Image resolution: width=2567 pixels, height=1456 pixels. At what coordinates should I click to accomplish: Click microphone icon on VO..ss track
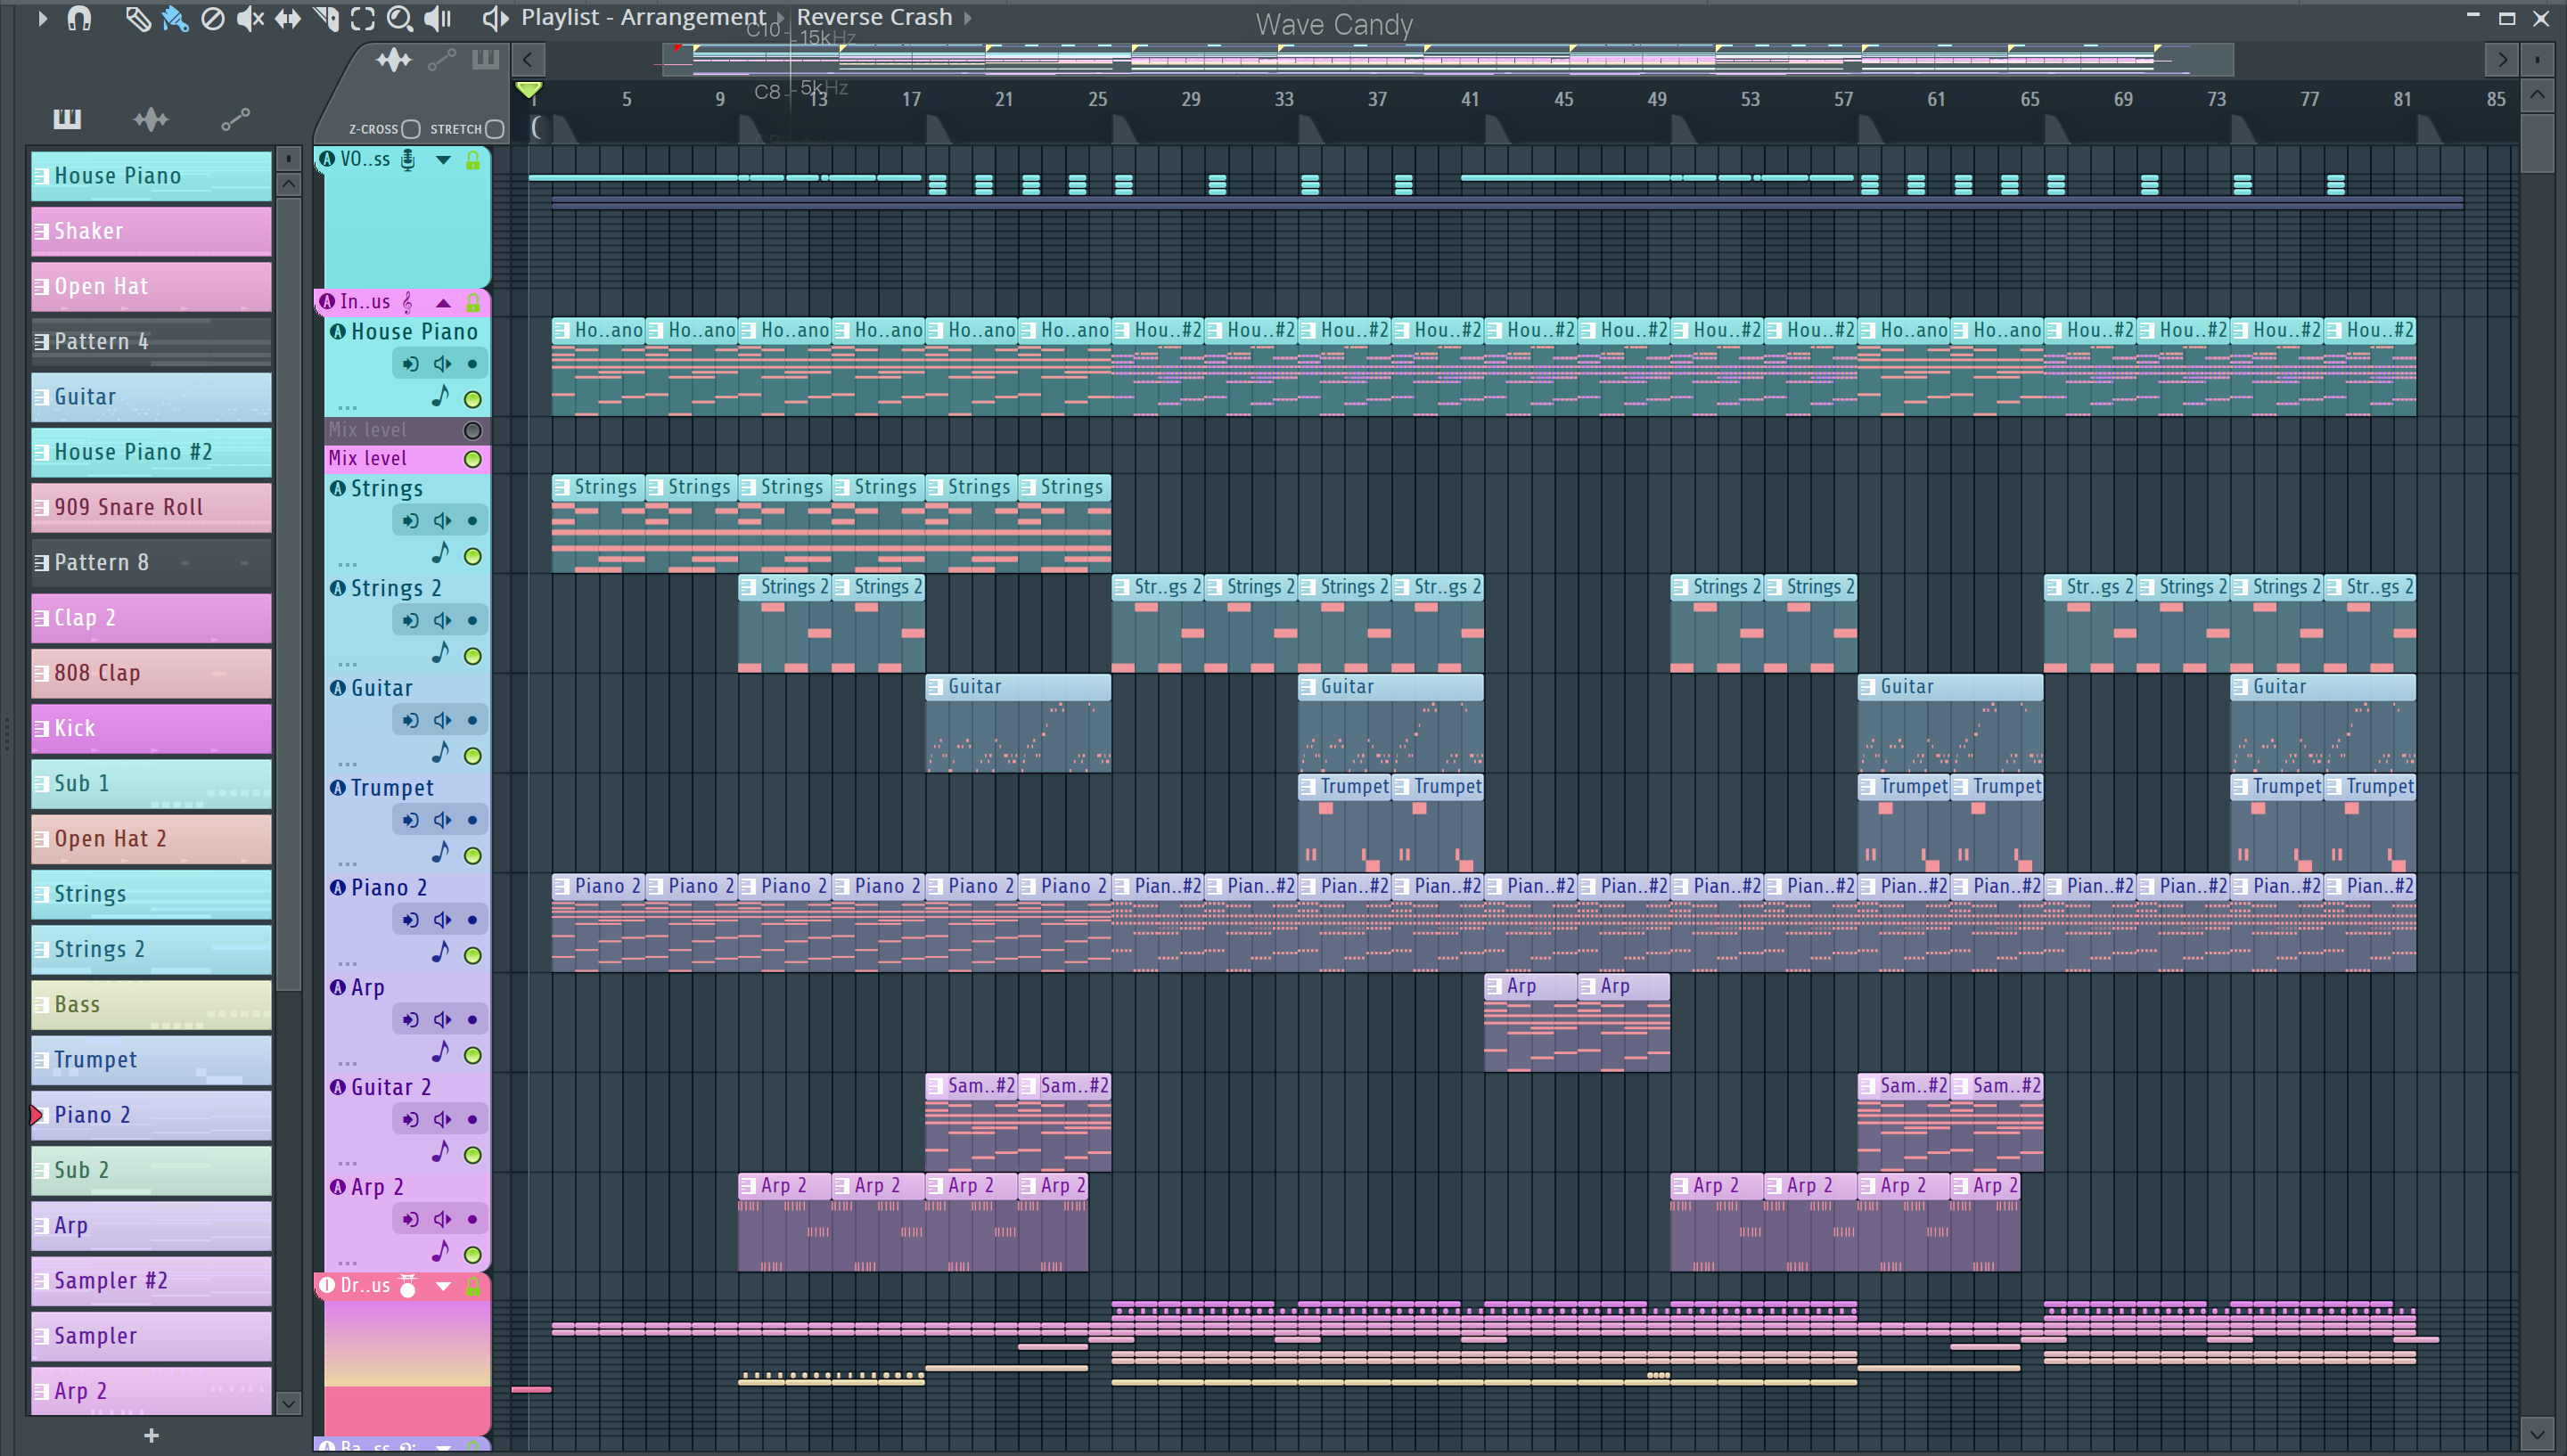tap(408, 160)
